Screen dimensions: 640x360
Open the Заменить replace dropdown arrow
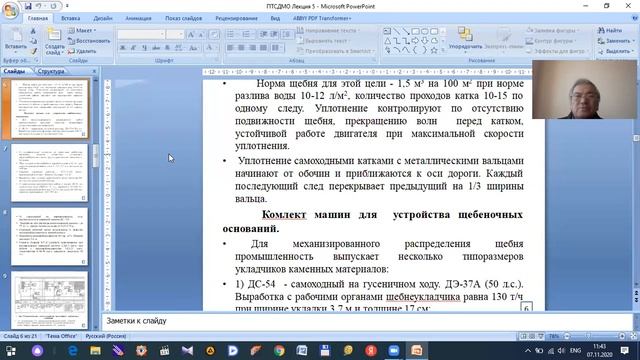tap(633, 41)
